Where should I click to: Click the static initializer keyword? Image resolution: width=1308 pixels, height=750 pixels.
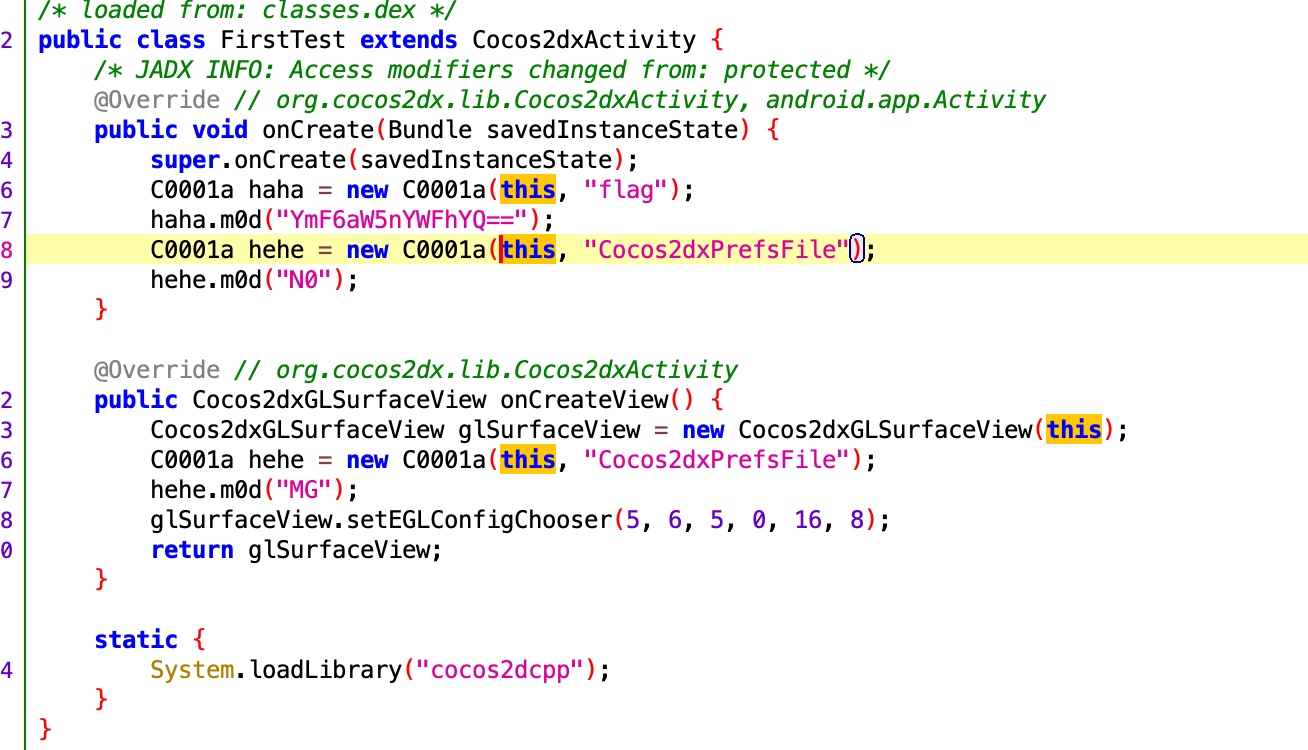136,640
